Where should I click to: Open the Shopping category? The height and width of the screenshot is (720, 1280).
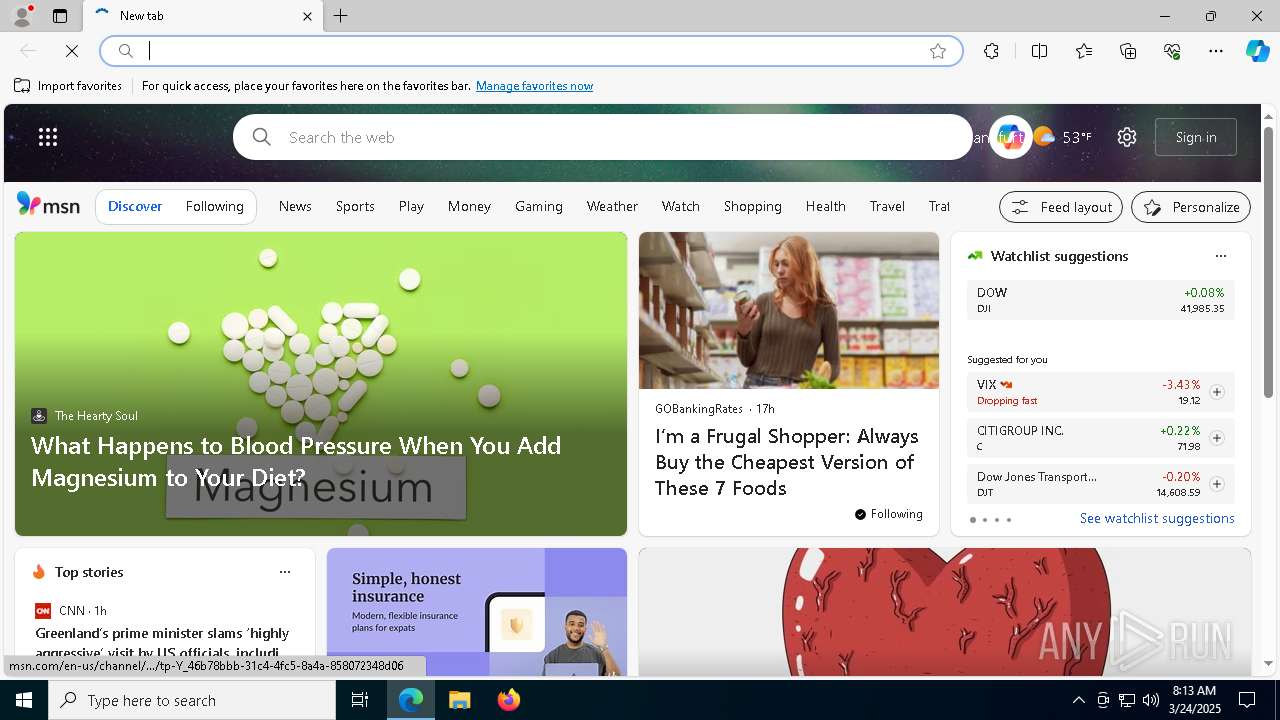pos(752,206)
